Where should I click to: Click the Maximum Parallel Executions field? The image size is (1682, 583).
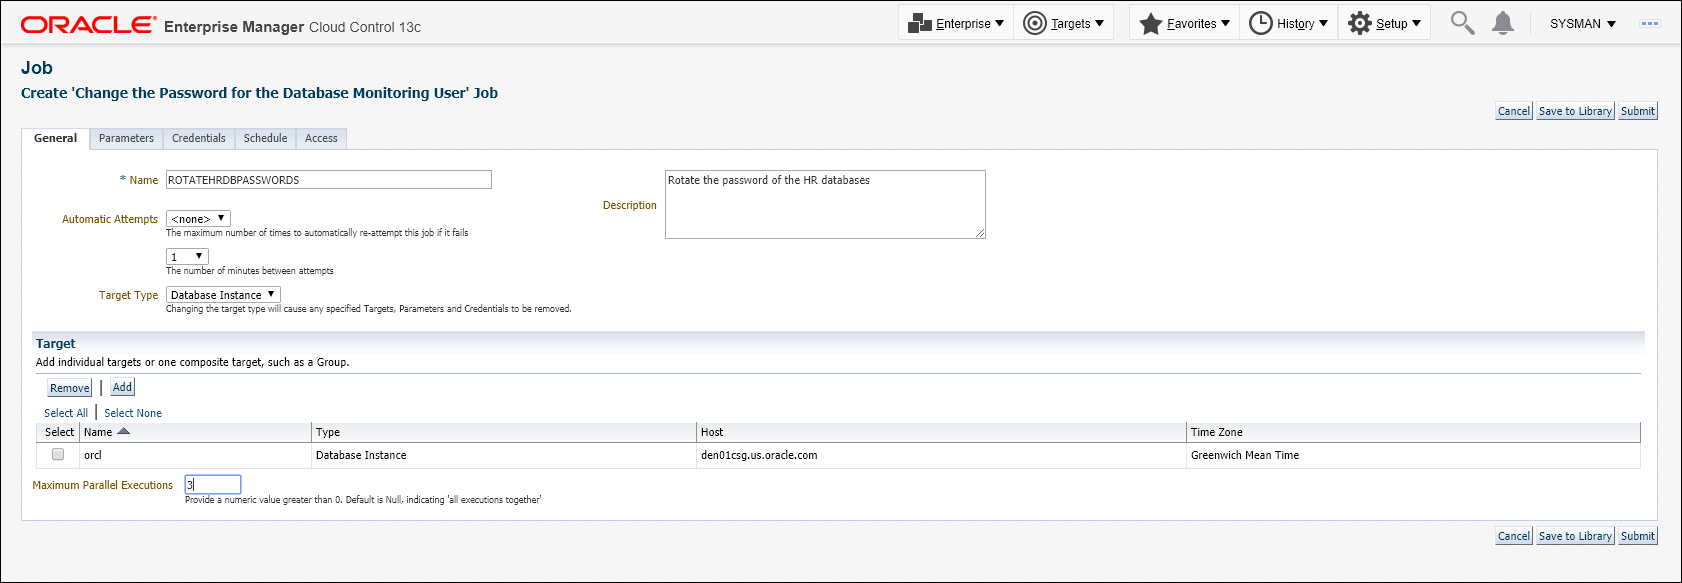click(x=213, y=485)
